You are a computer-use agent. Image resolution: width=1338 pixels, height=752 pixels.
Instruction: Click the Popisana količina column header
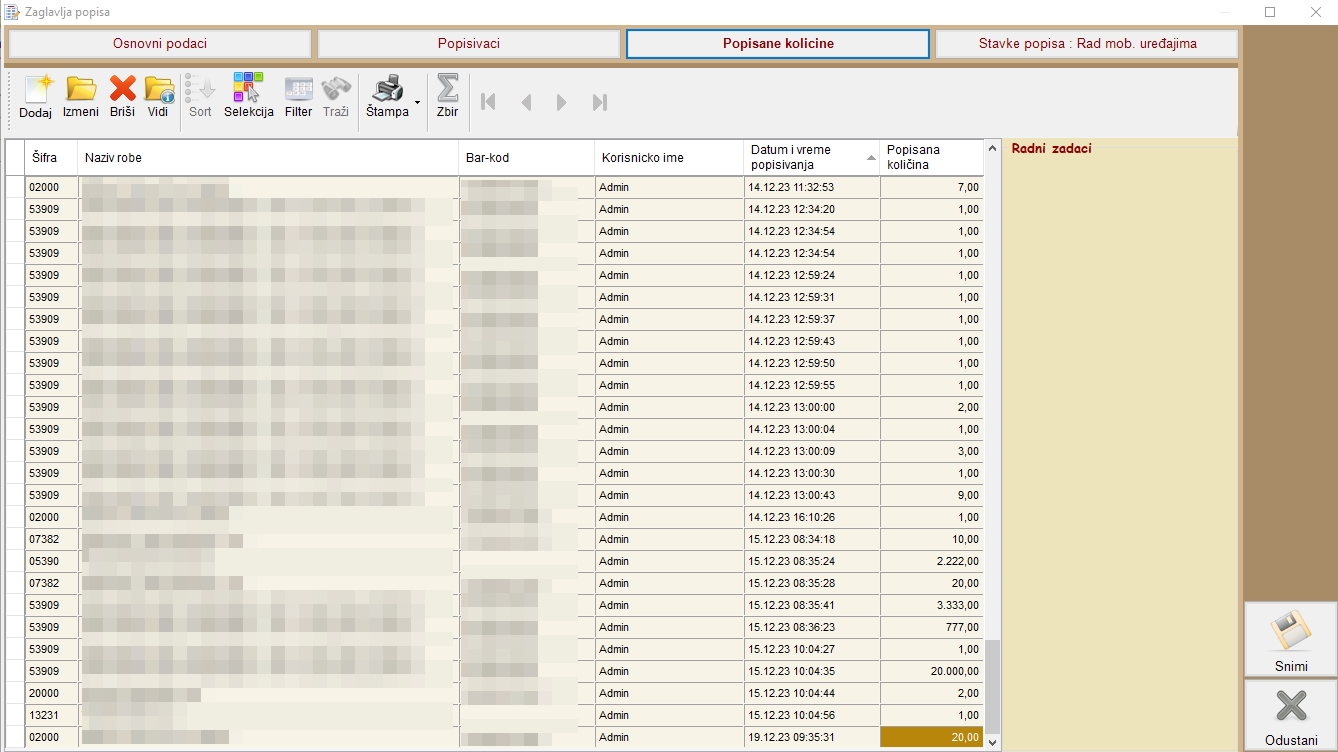930,157
